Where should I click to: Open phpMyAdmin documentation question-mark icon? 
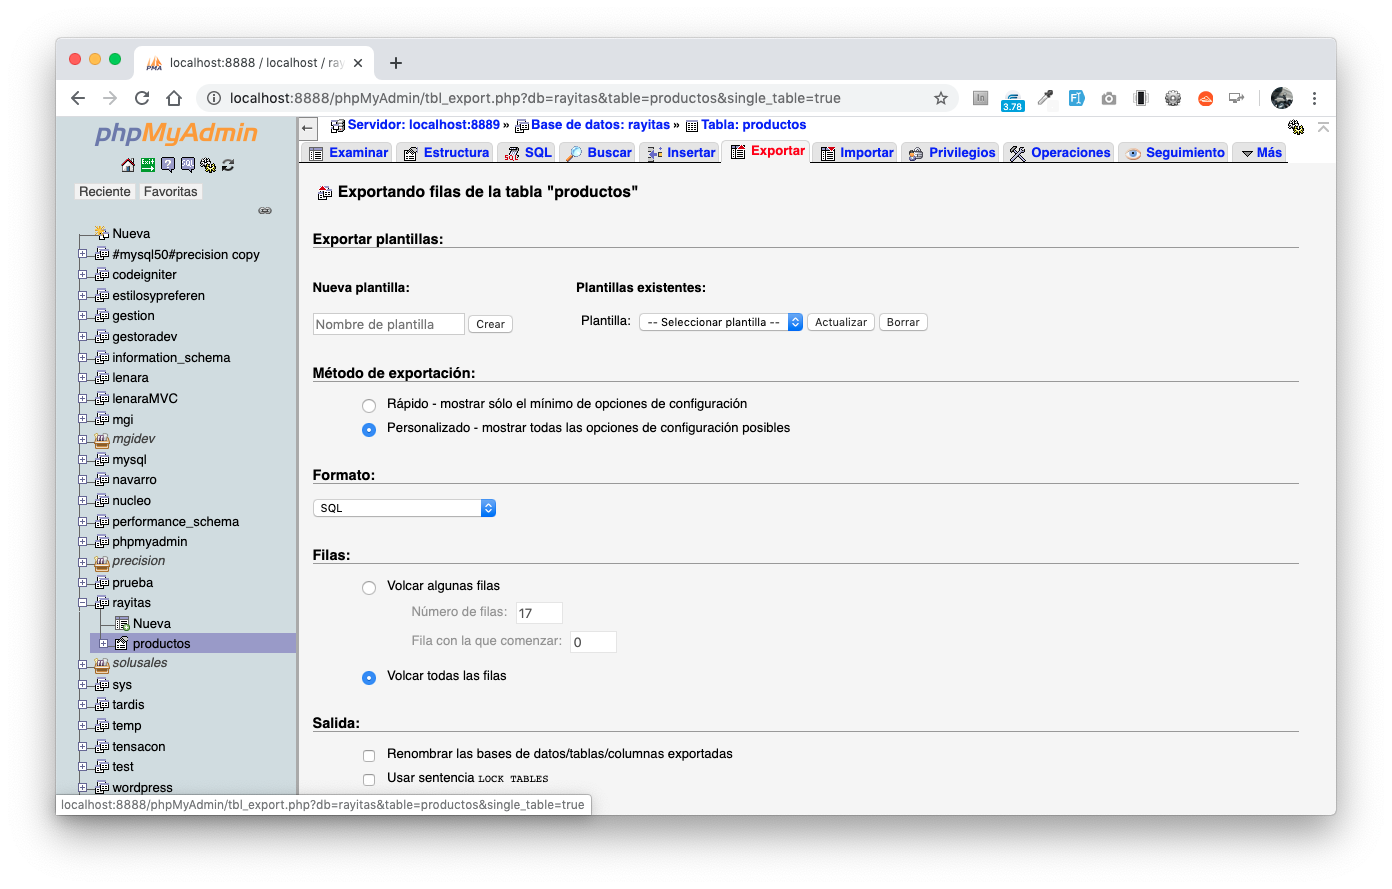[167, 165]
